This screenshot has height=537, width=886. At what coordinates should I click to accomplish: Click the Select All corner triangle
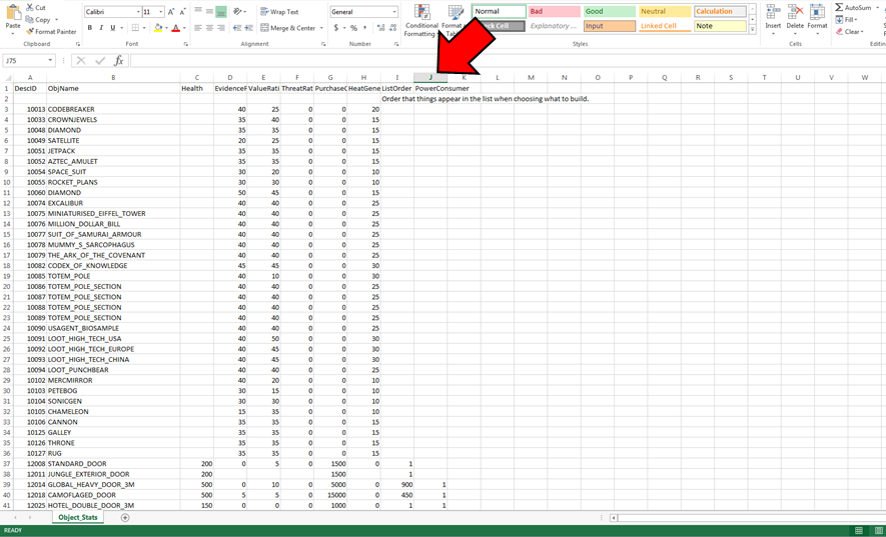tap(8, 78)
